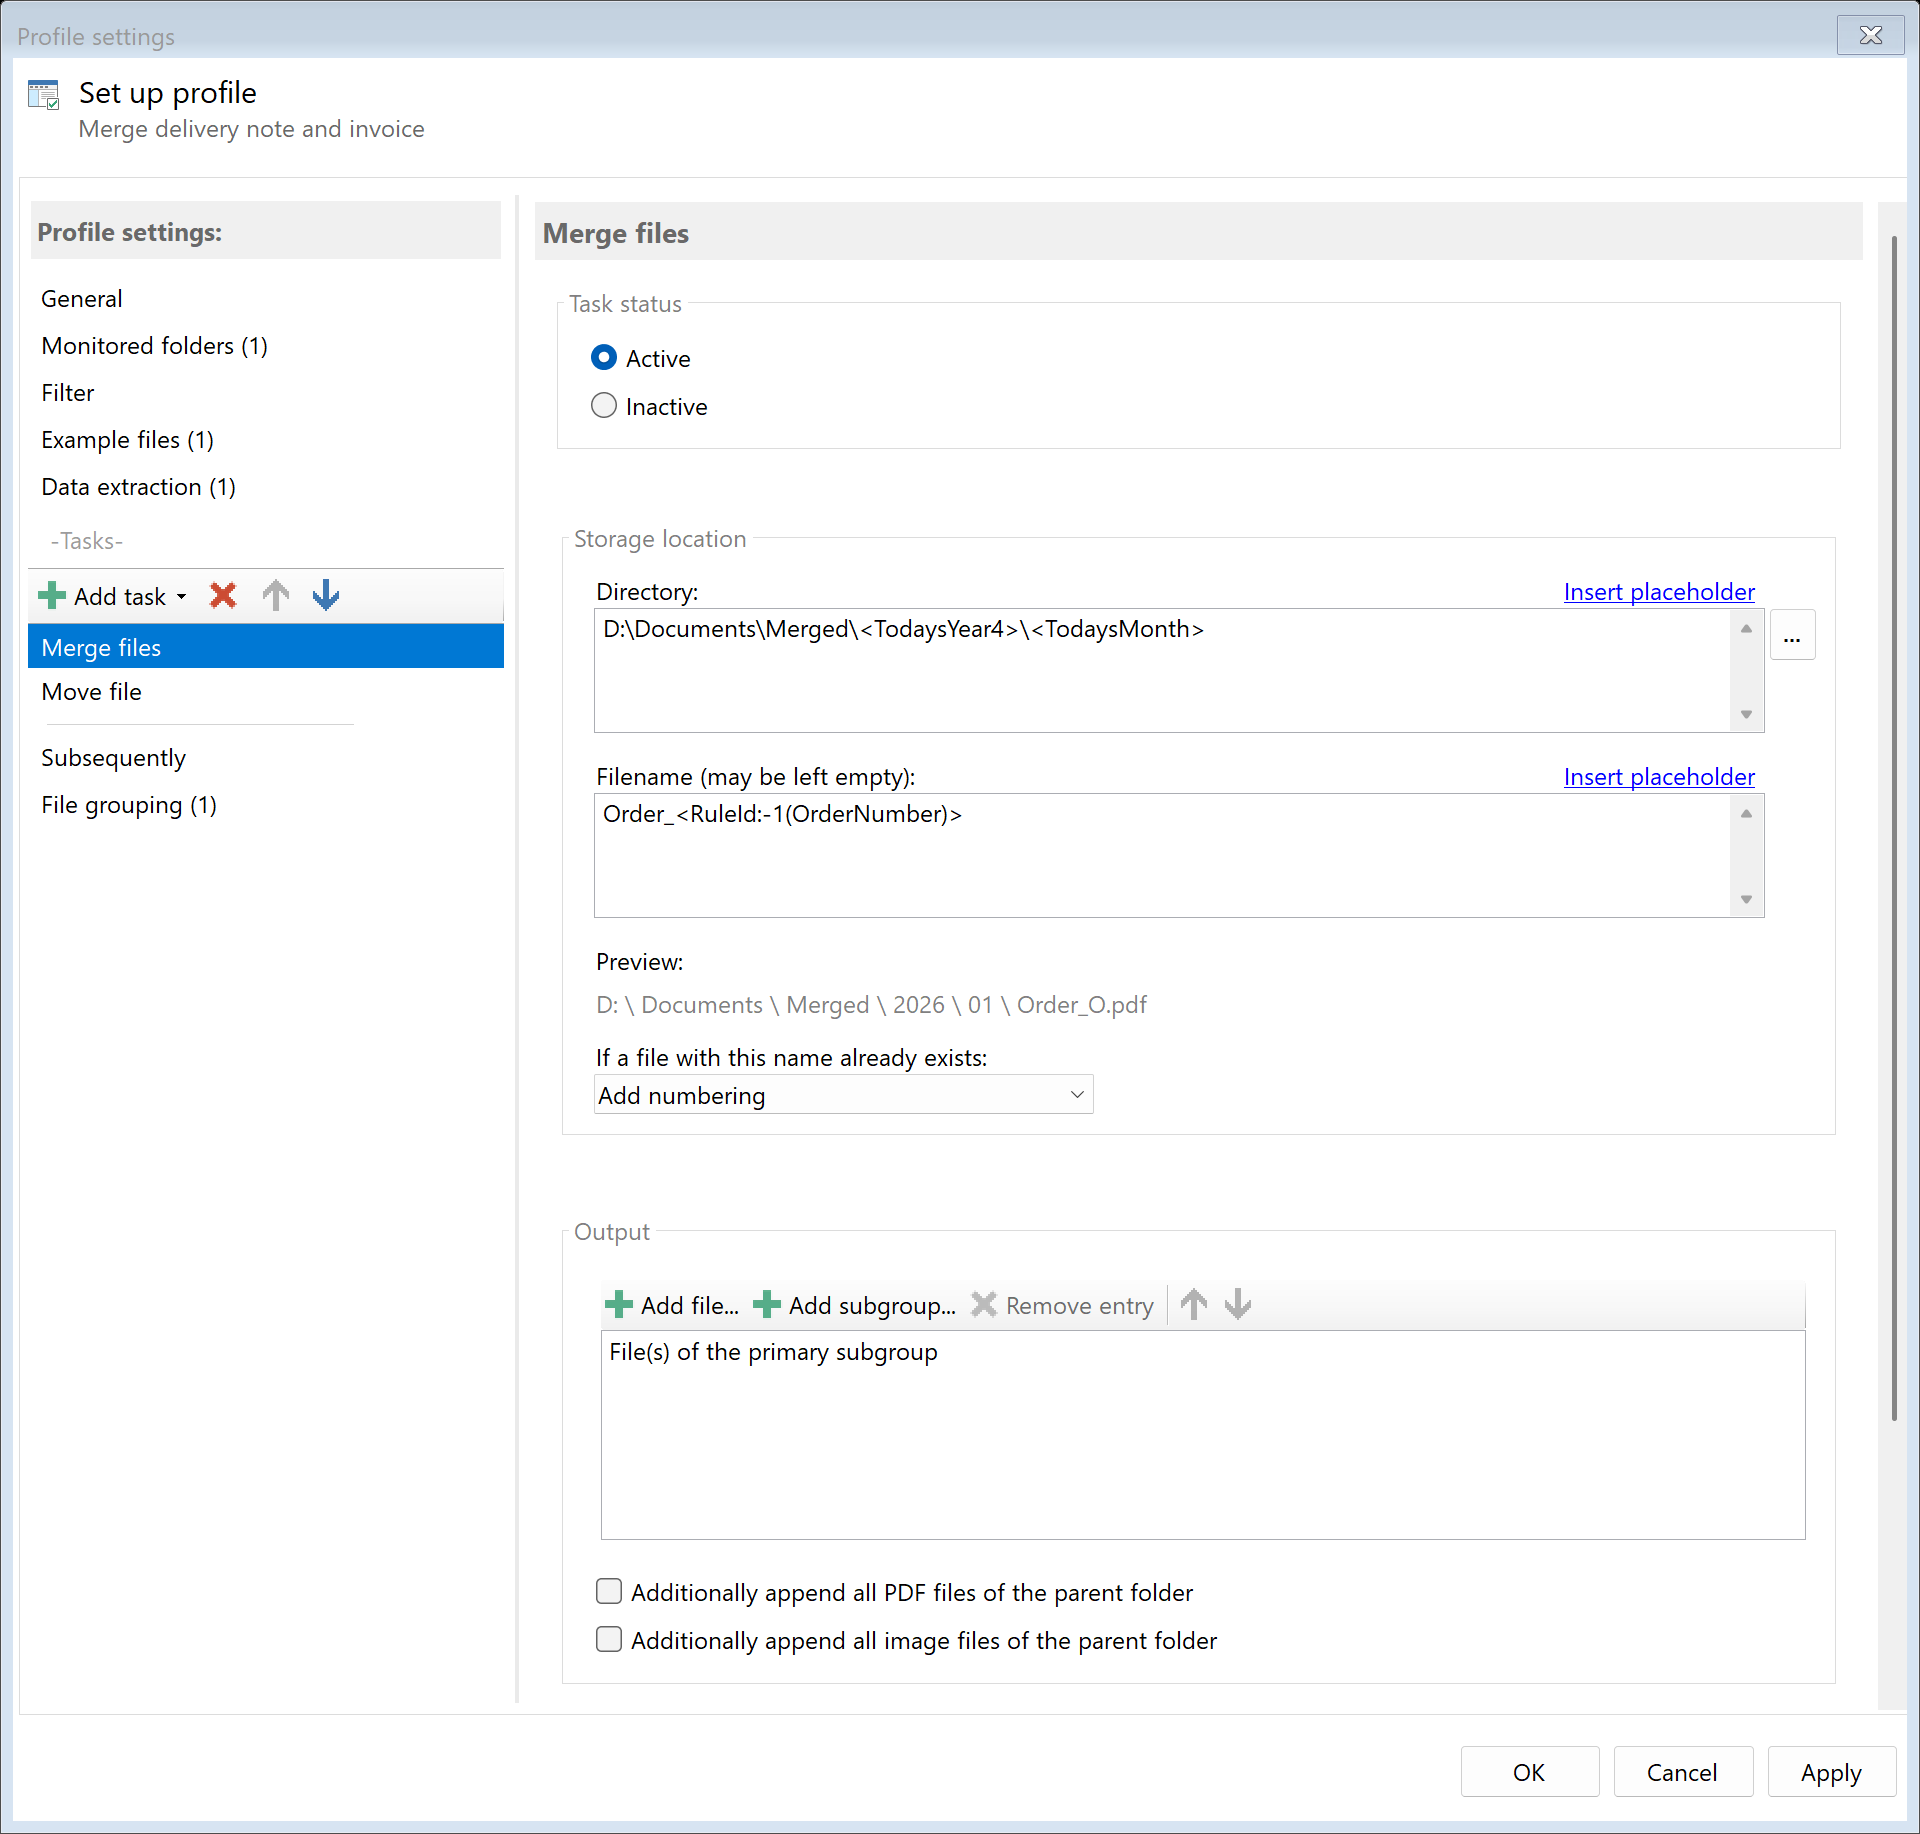Enable appending all image files of parent folder
1920x1834 pixels.
609,1639
